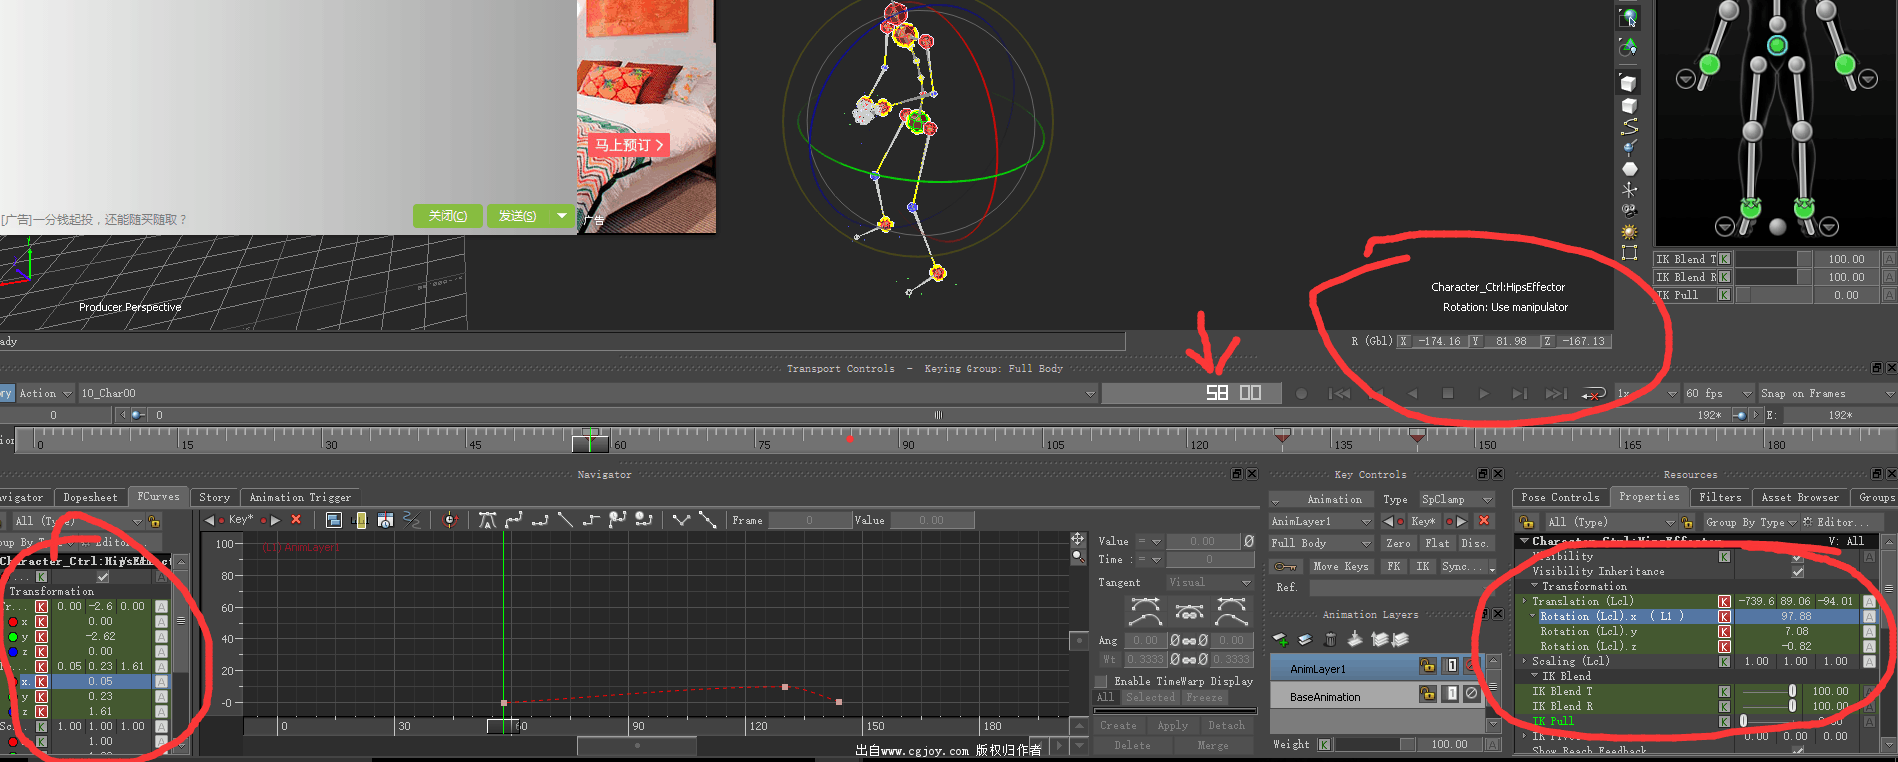
Task: Toggle lock on BaseAnimation layer
Action: coord(1428,694)
